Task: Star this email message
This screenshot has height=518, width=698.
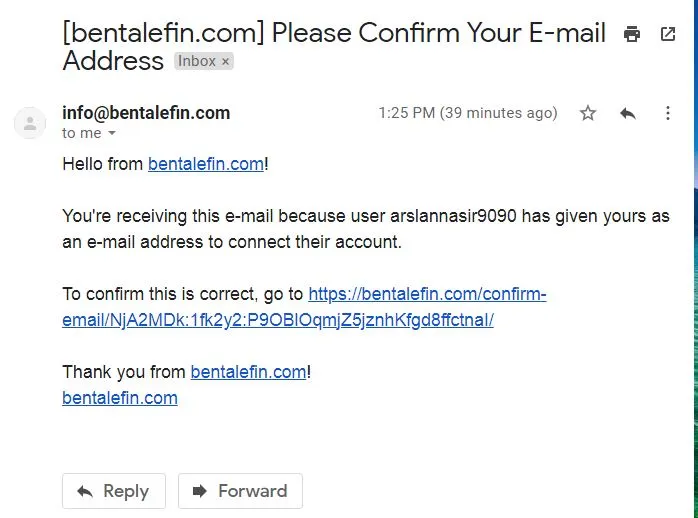Action: tap(588, 113)
